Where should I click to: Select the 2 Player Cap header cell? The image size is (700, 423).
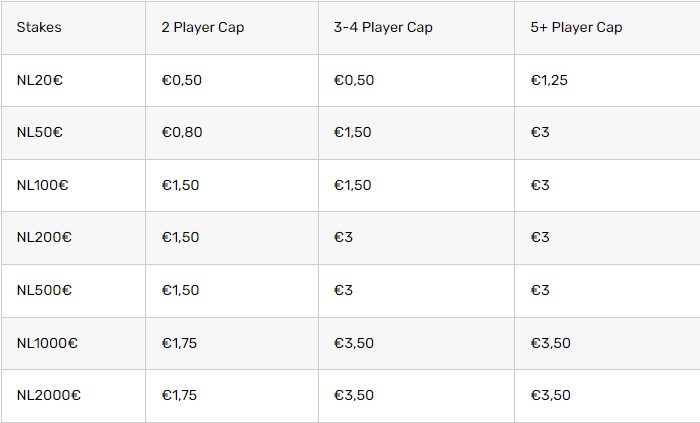click(x=203, y=27)
